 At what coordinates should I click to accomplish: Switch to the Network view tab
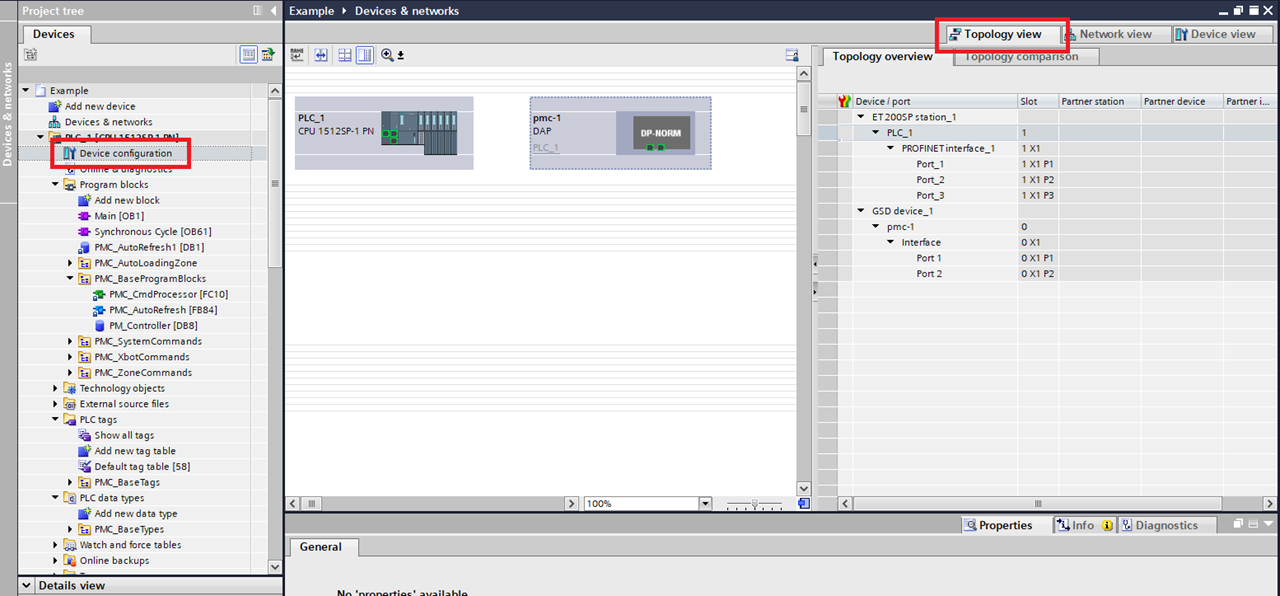click(x=1114, y=33)
